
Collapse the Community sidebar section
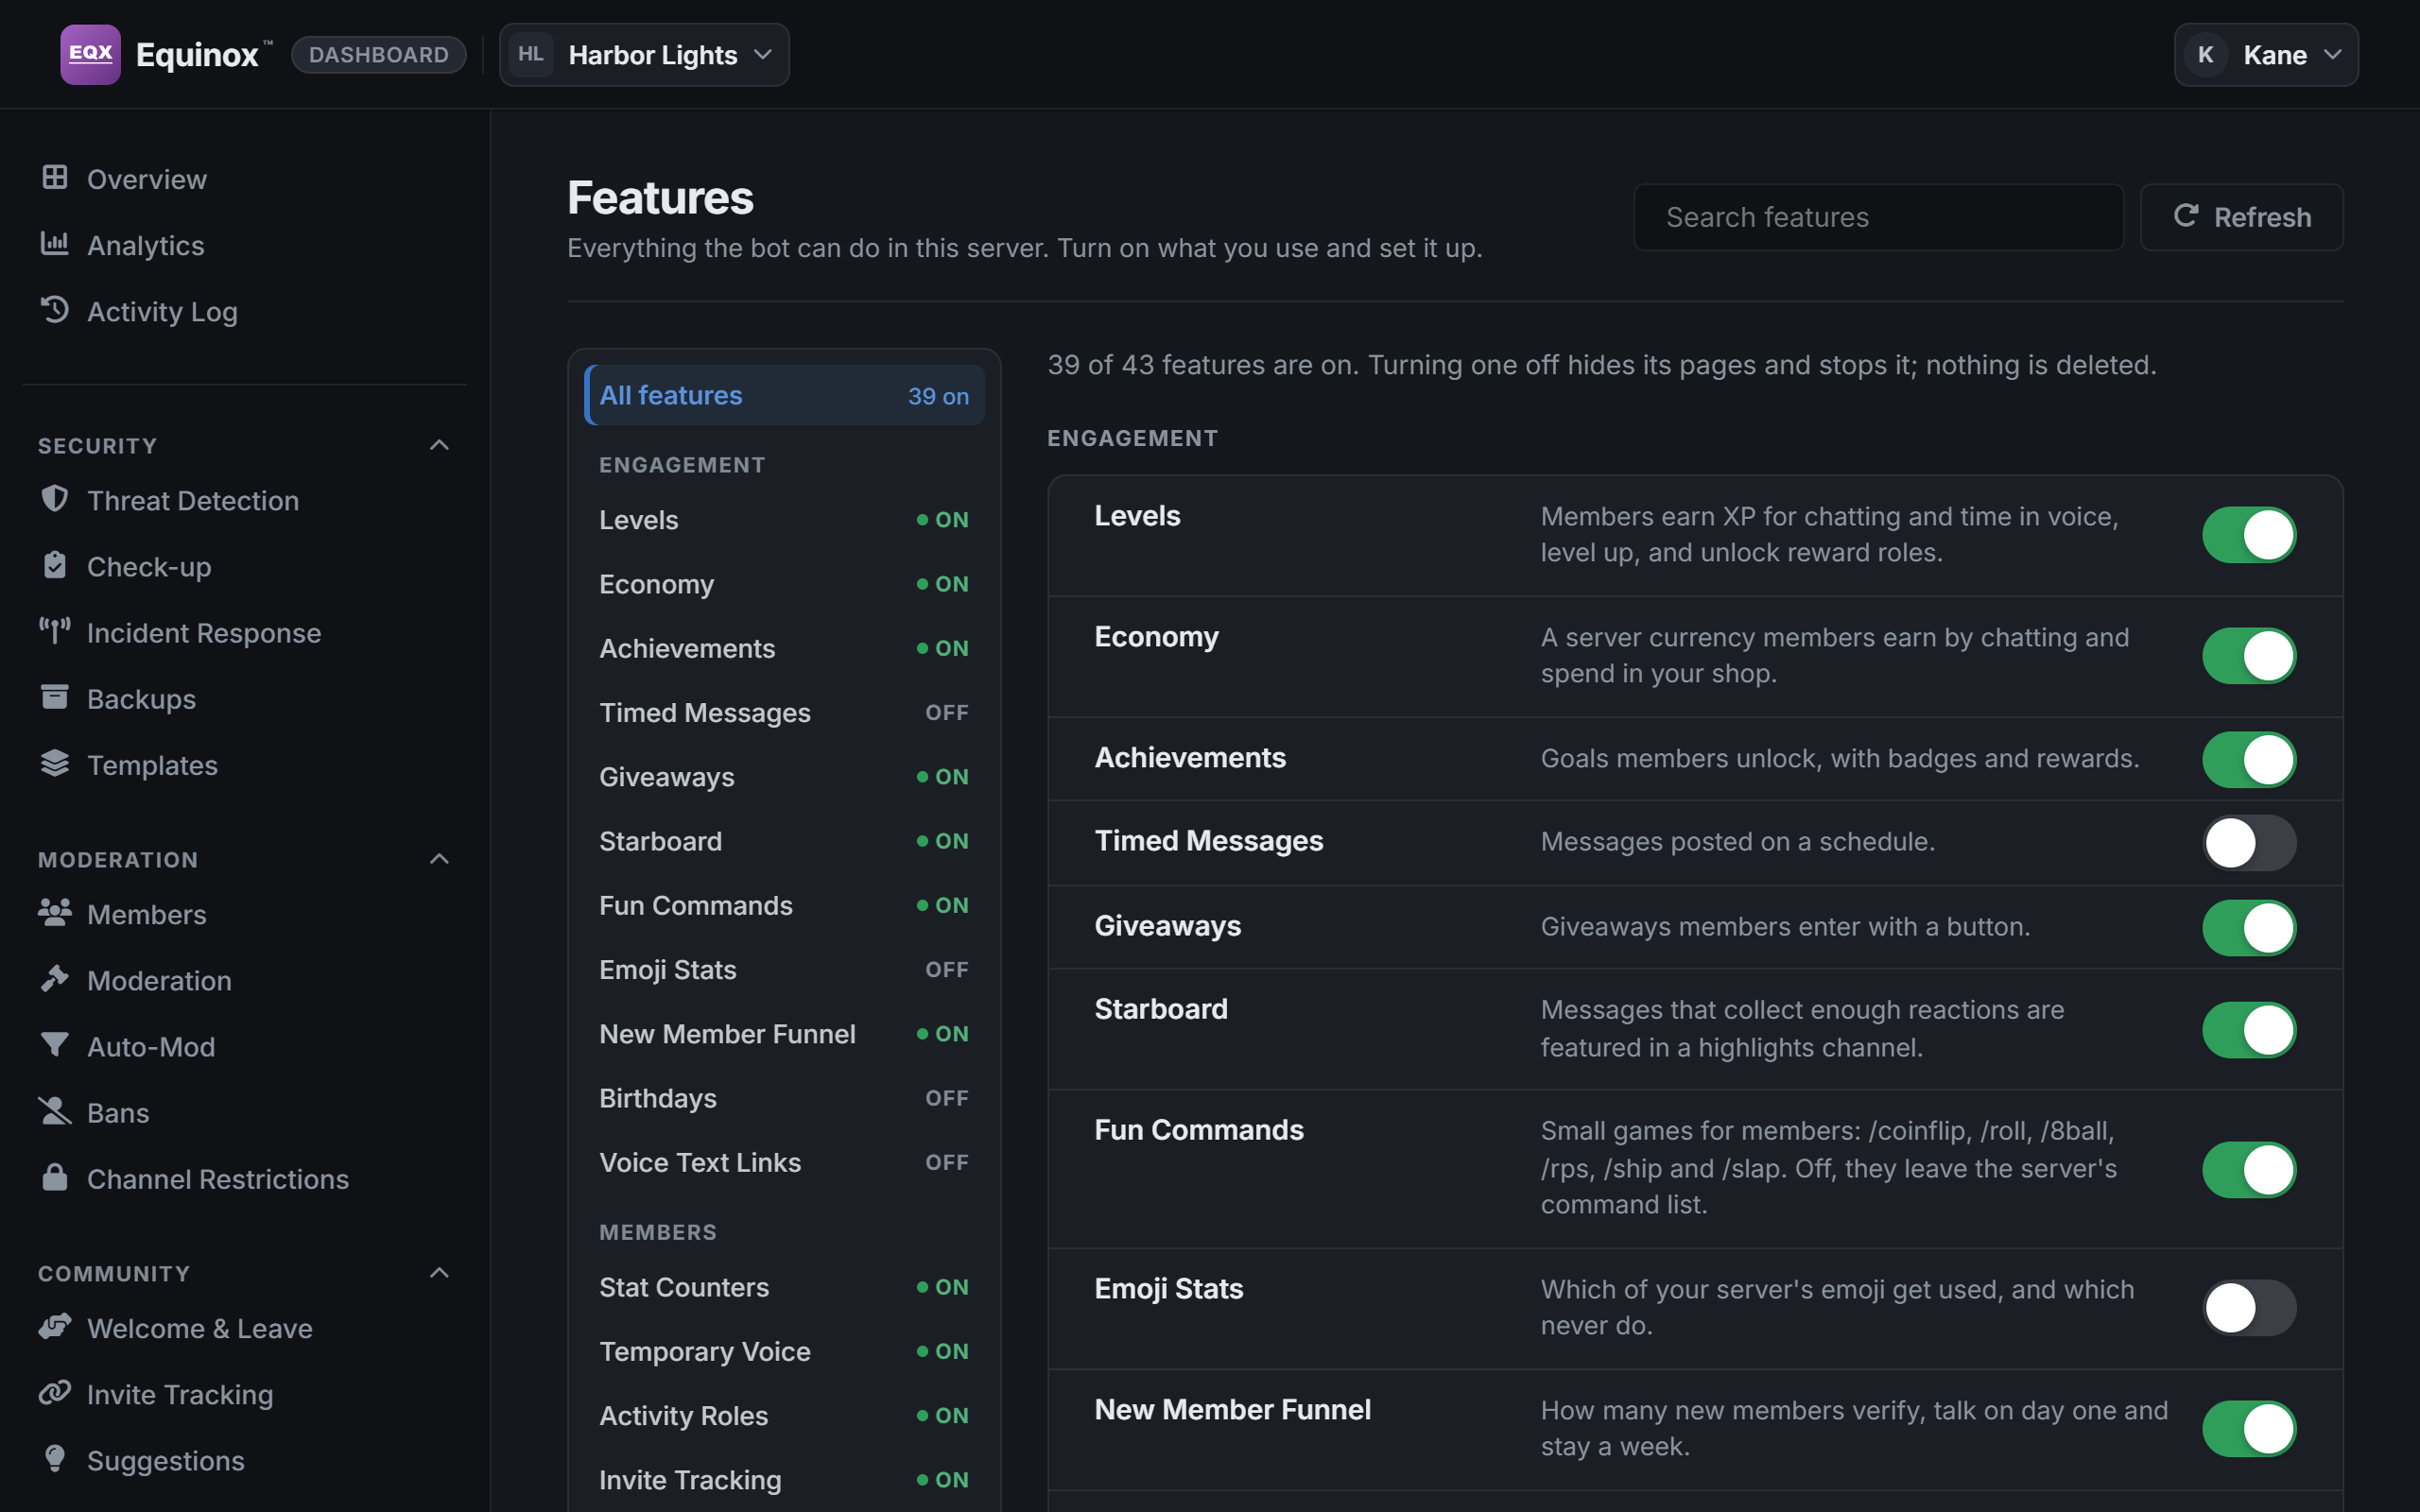(x=439, y=1273)
